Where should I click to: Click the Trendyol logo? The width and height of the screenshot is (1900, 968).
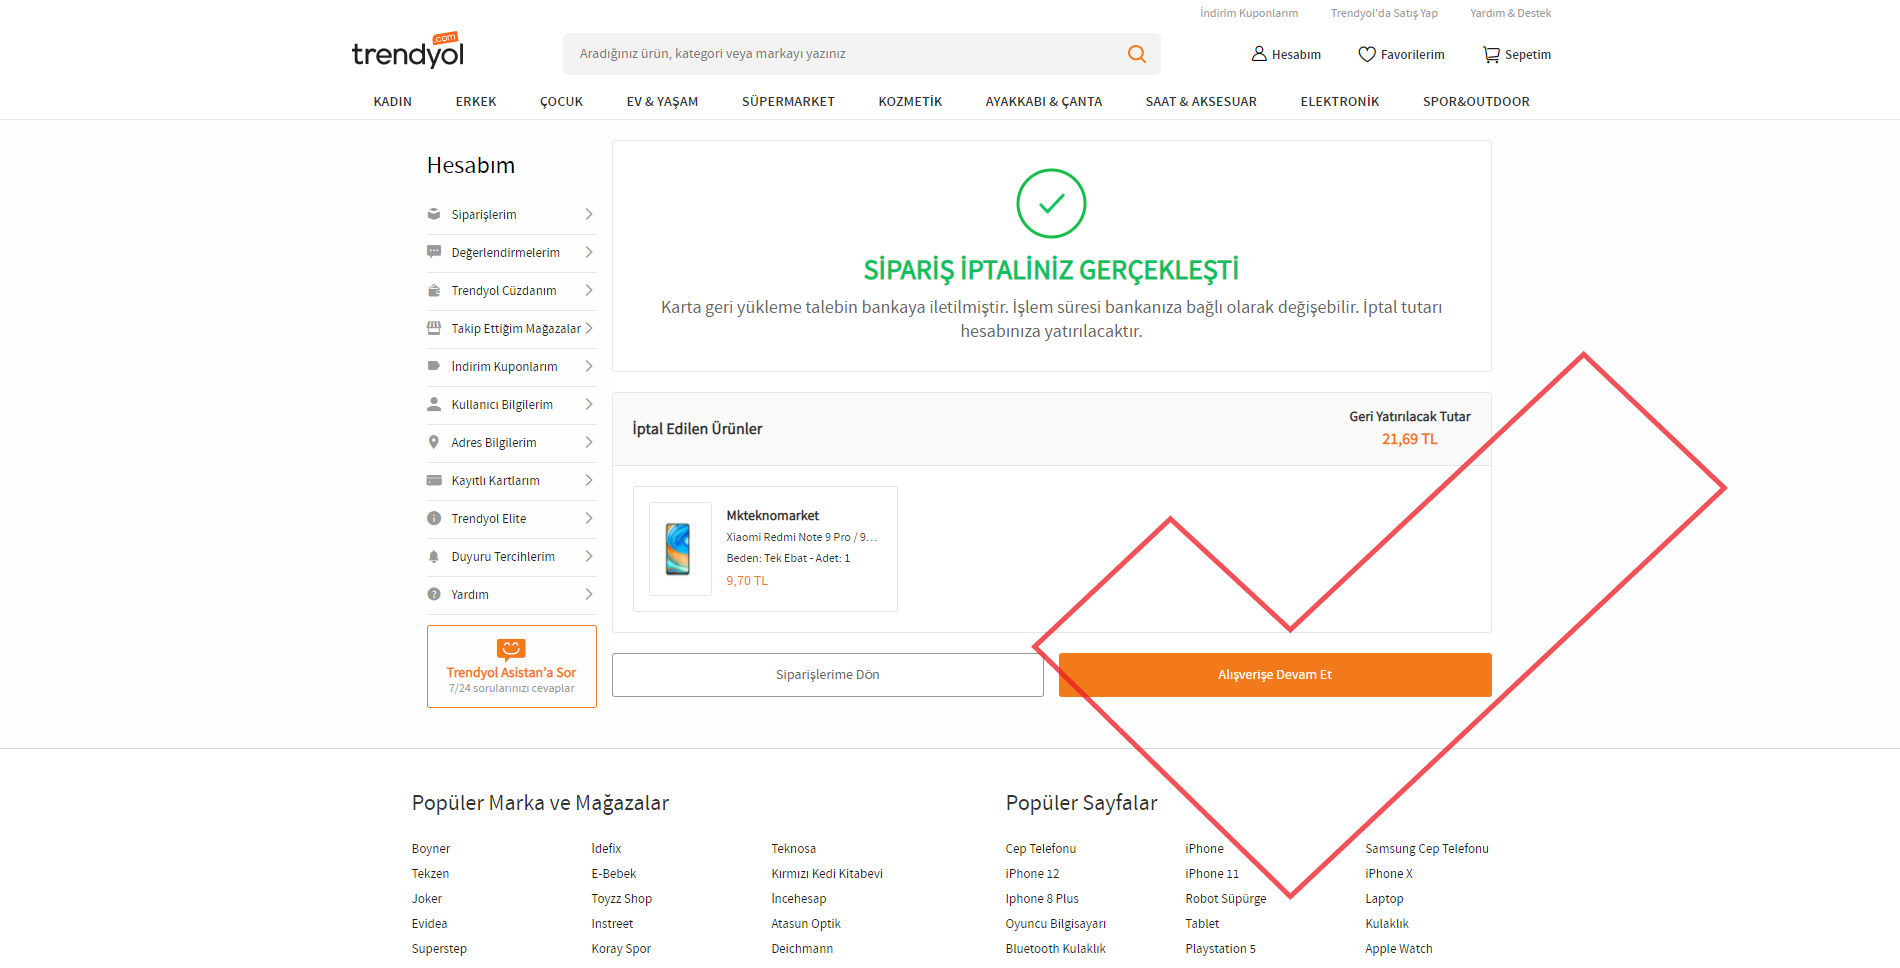point(408,51)
